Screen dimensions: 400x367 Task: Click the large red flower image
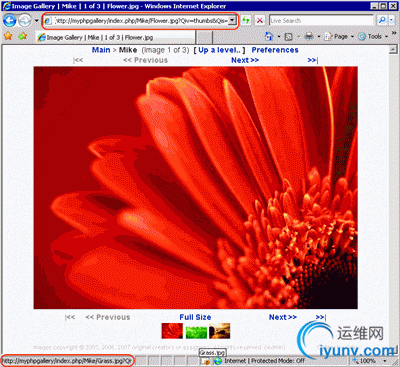196,188
